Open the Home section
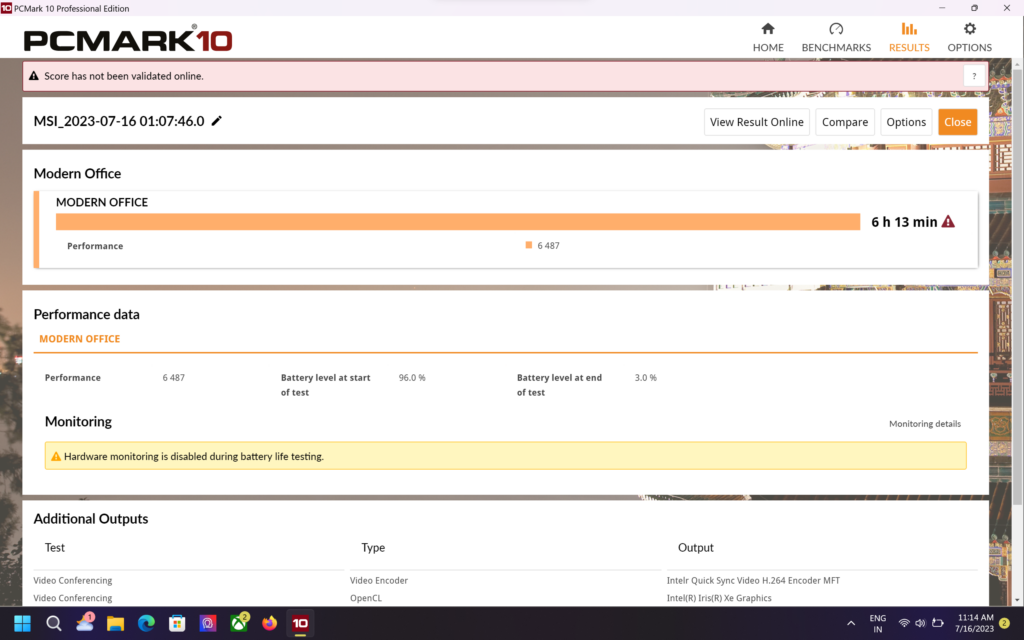This screenshot has width=1024, height=640. [x=767, y=37]
